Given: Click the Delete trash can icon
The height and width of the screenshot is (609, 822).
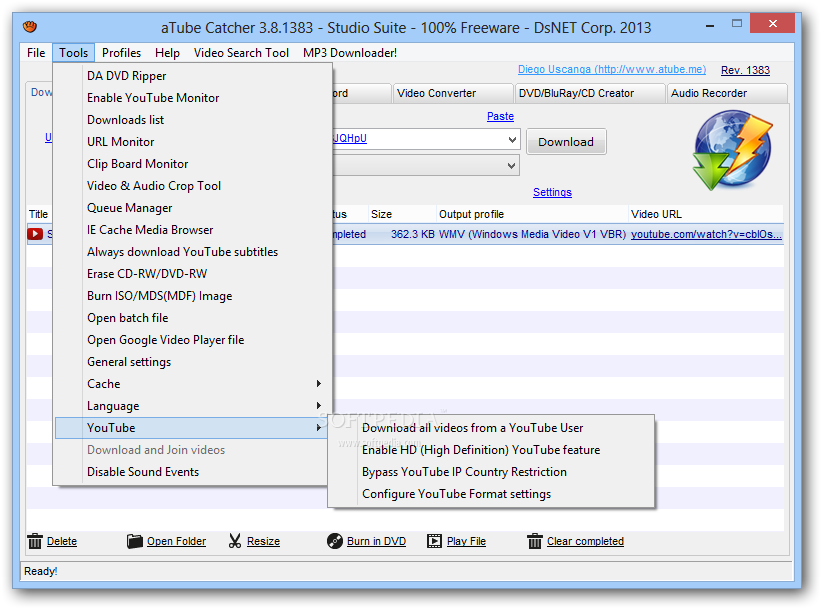Looking at the screenshot, I should pos(35,541).
